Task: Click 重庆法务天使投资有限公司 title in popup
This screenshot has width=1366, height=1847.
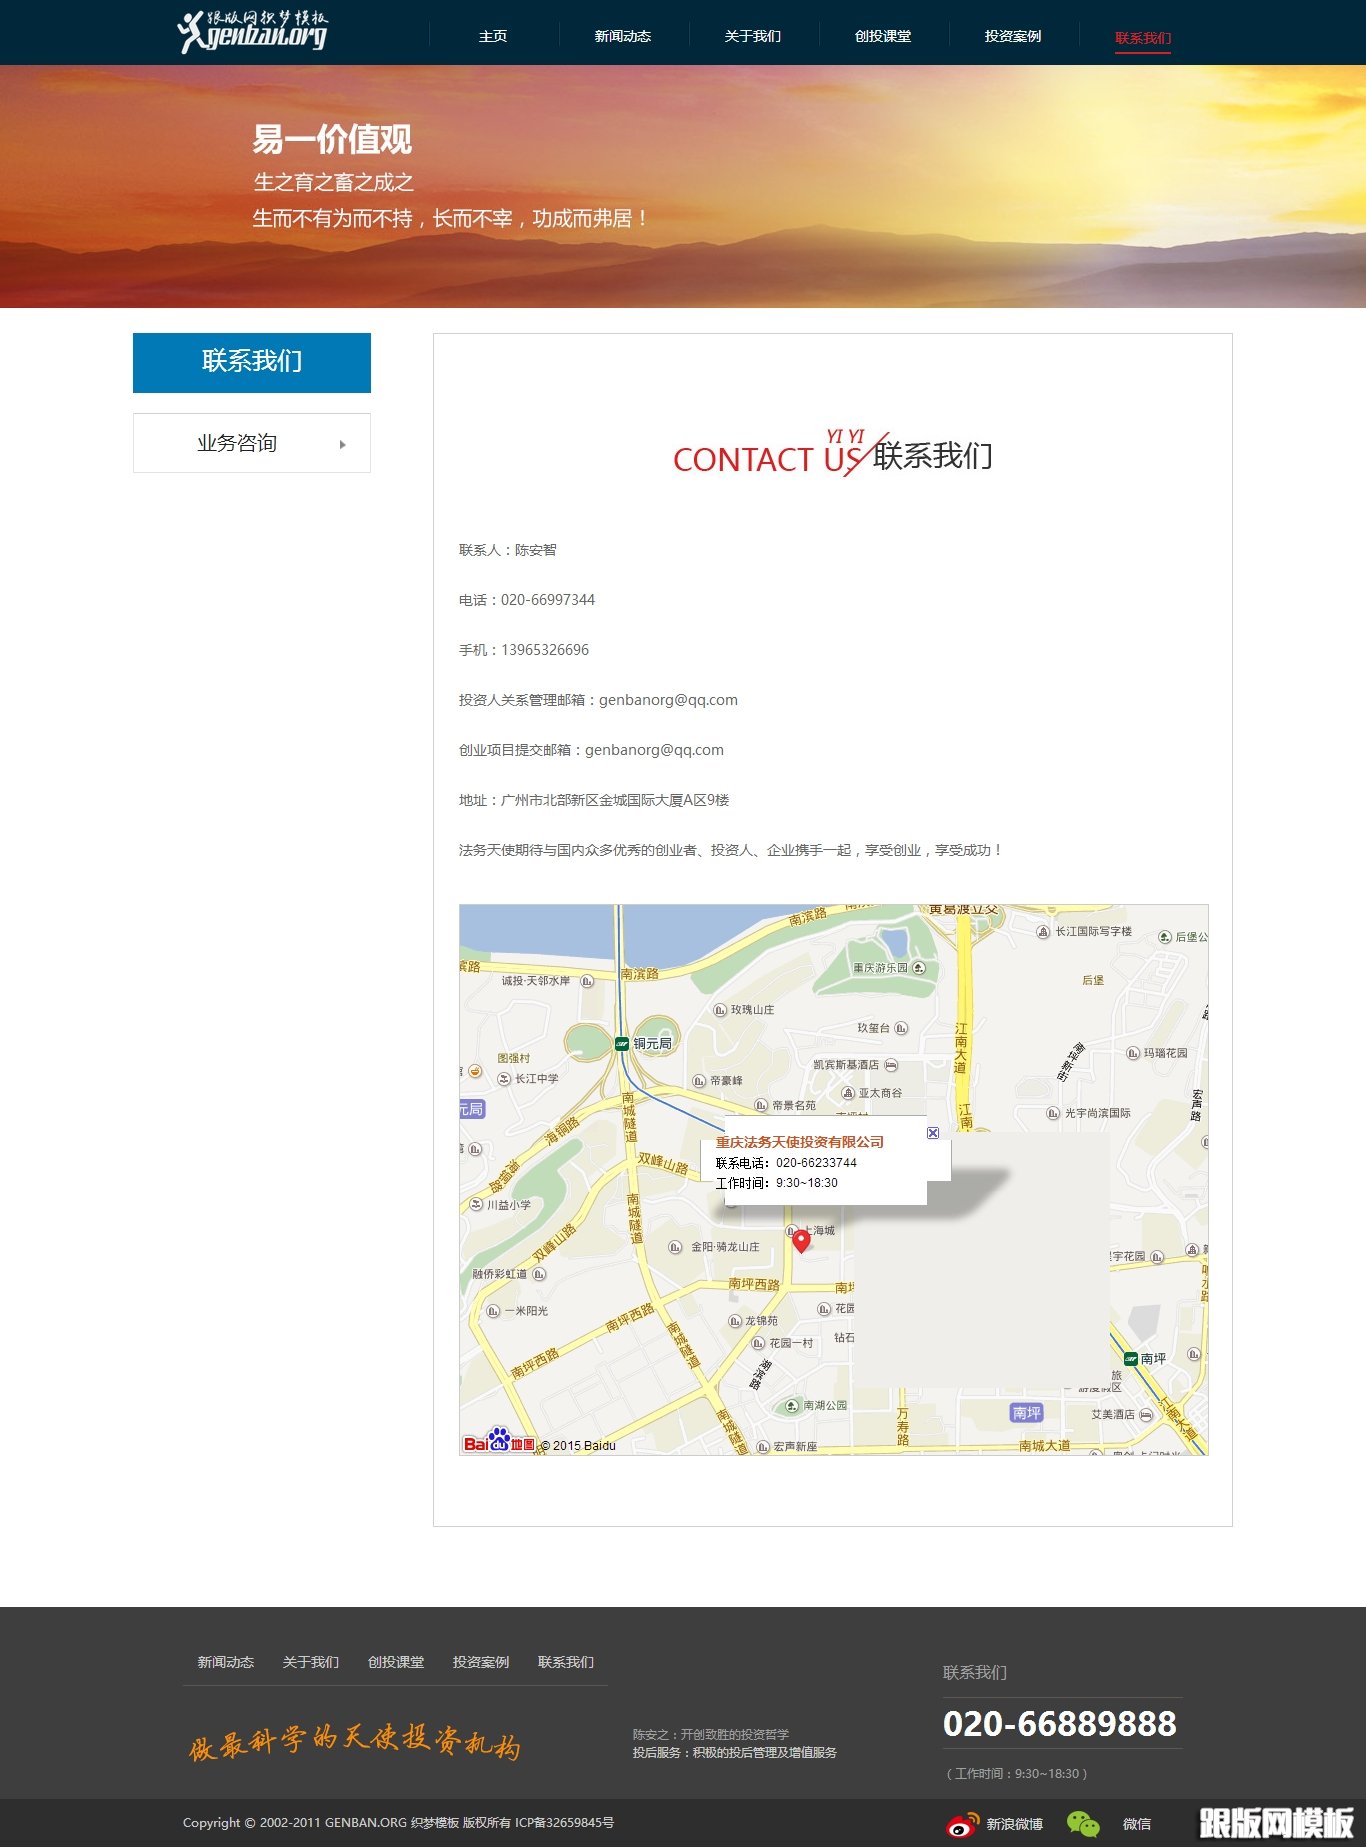Action: tap(800, 1142)
